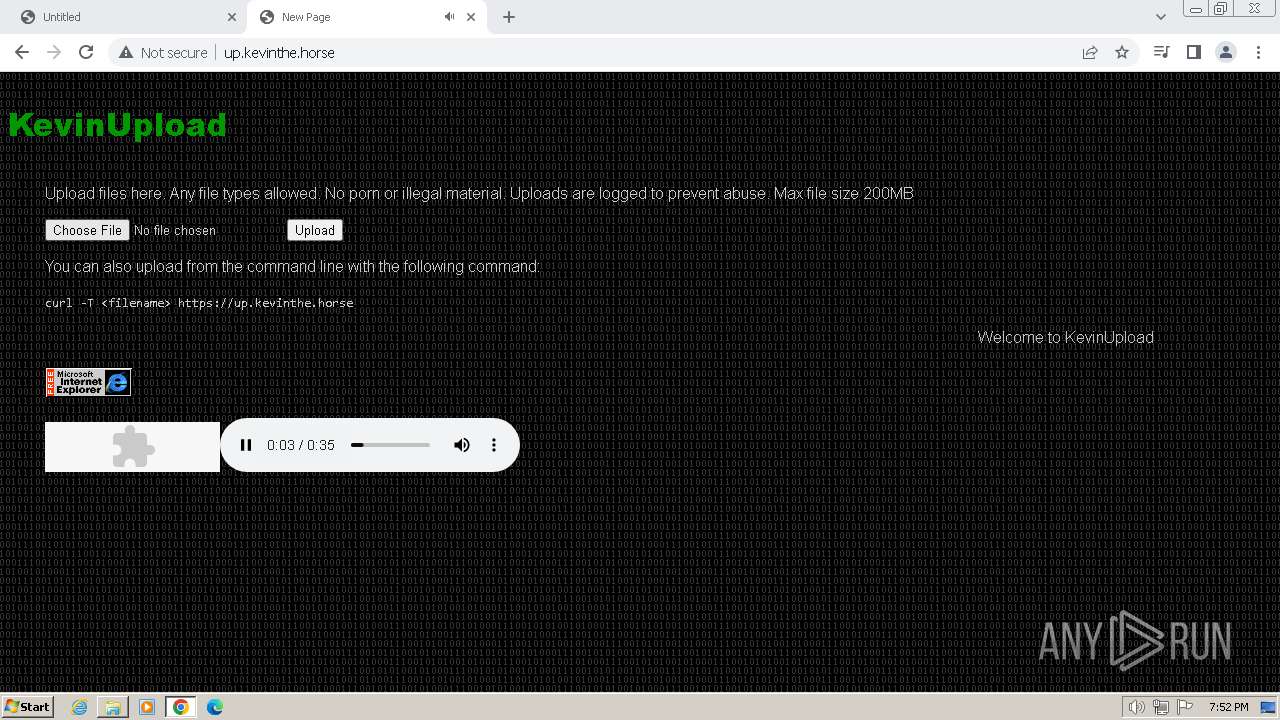Open the network tray icon
Viewport: 1280px width, 720px height.
click(1161, 707)
